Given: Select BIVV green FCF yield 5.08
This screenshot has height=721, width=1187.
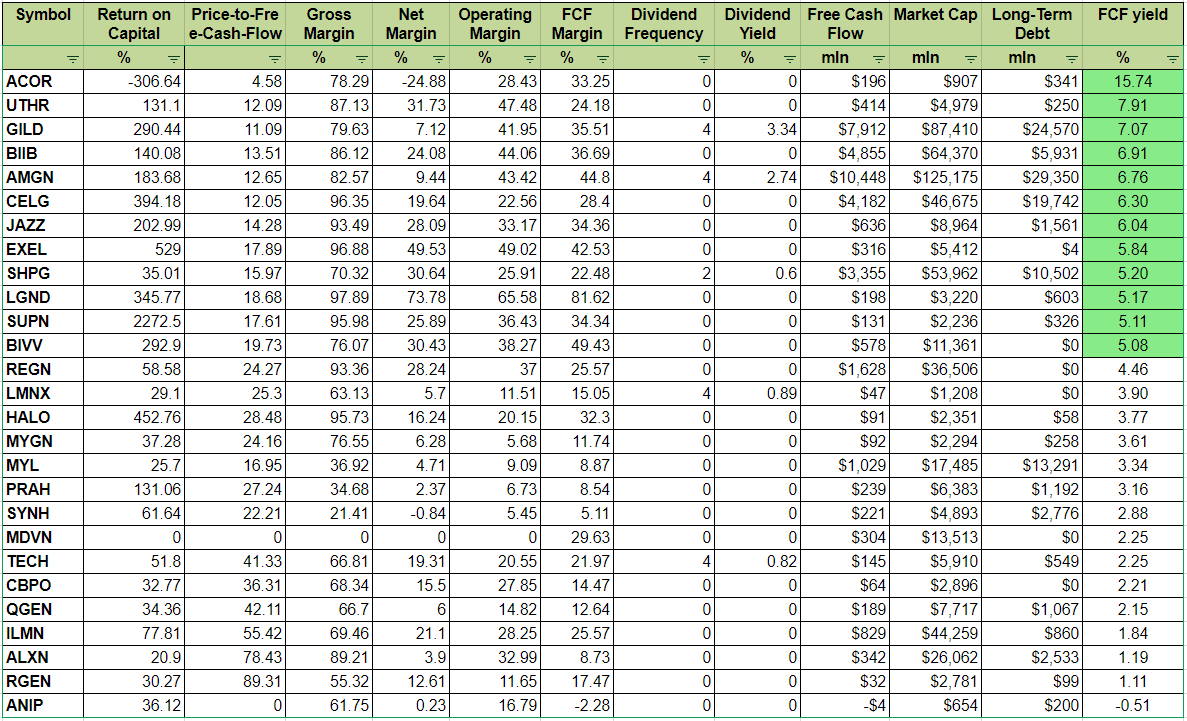Looking at the screenshot, I should (1132, 346).
